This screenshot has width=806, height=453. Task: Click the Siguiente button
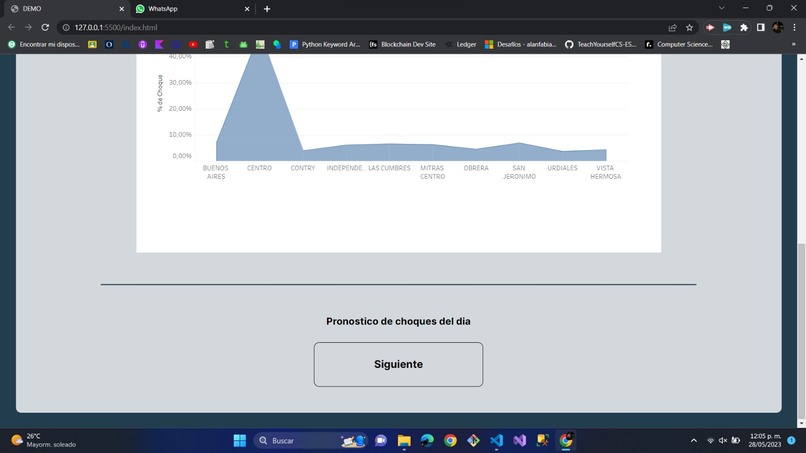coord(398,364)
